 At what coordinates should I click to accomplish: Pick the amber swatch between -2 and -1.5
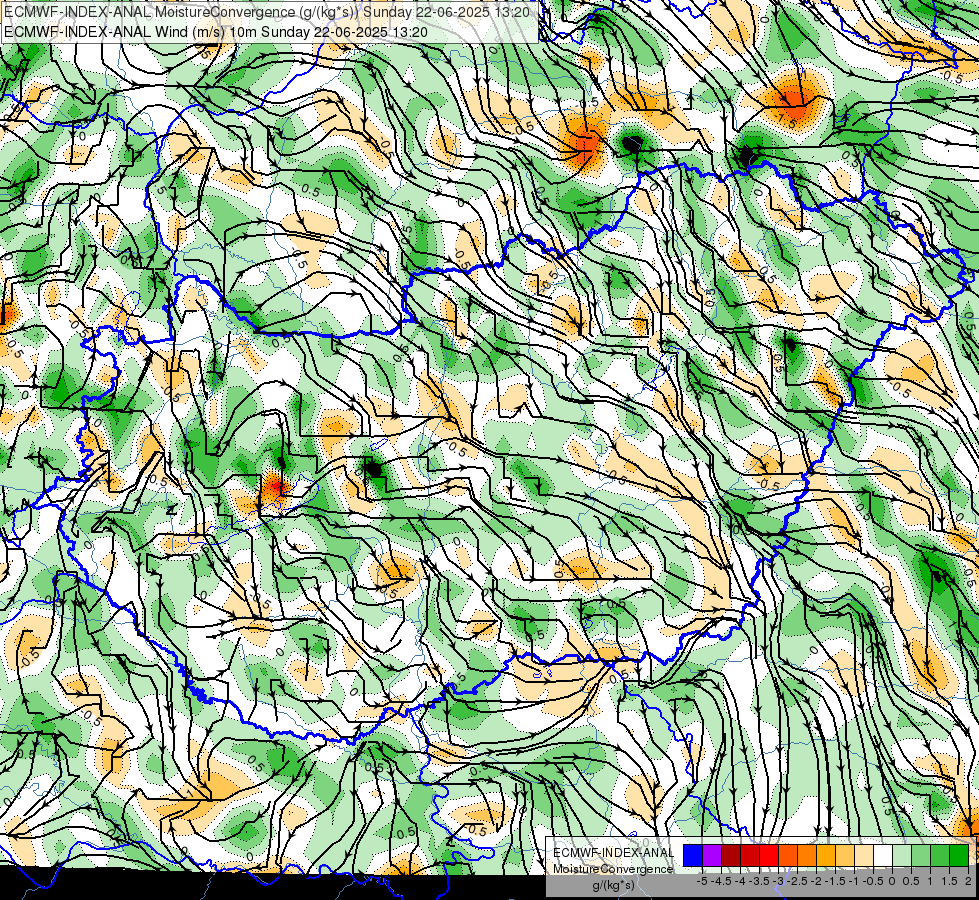click(826, 855)
